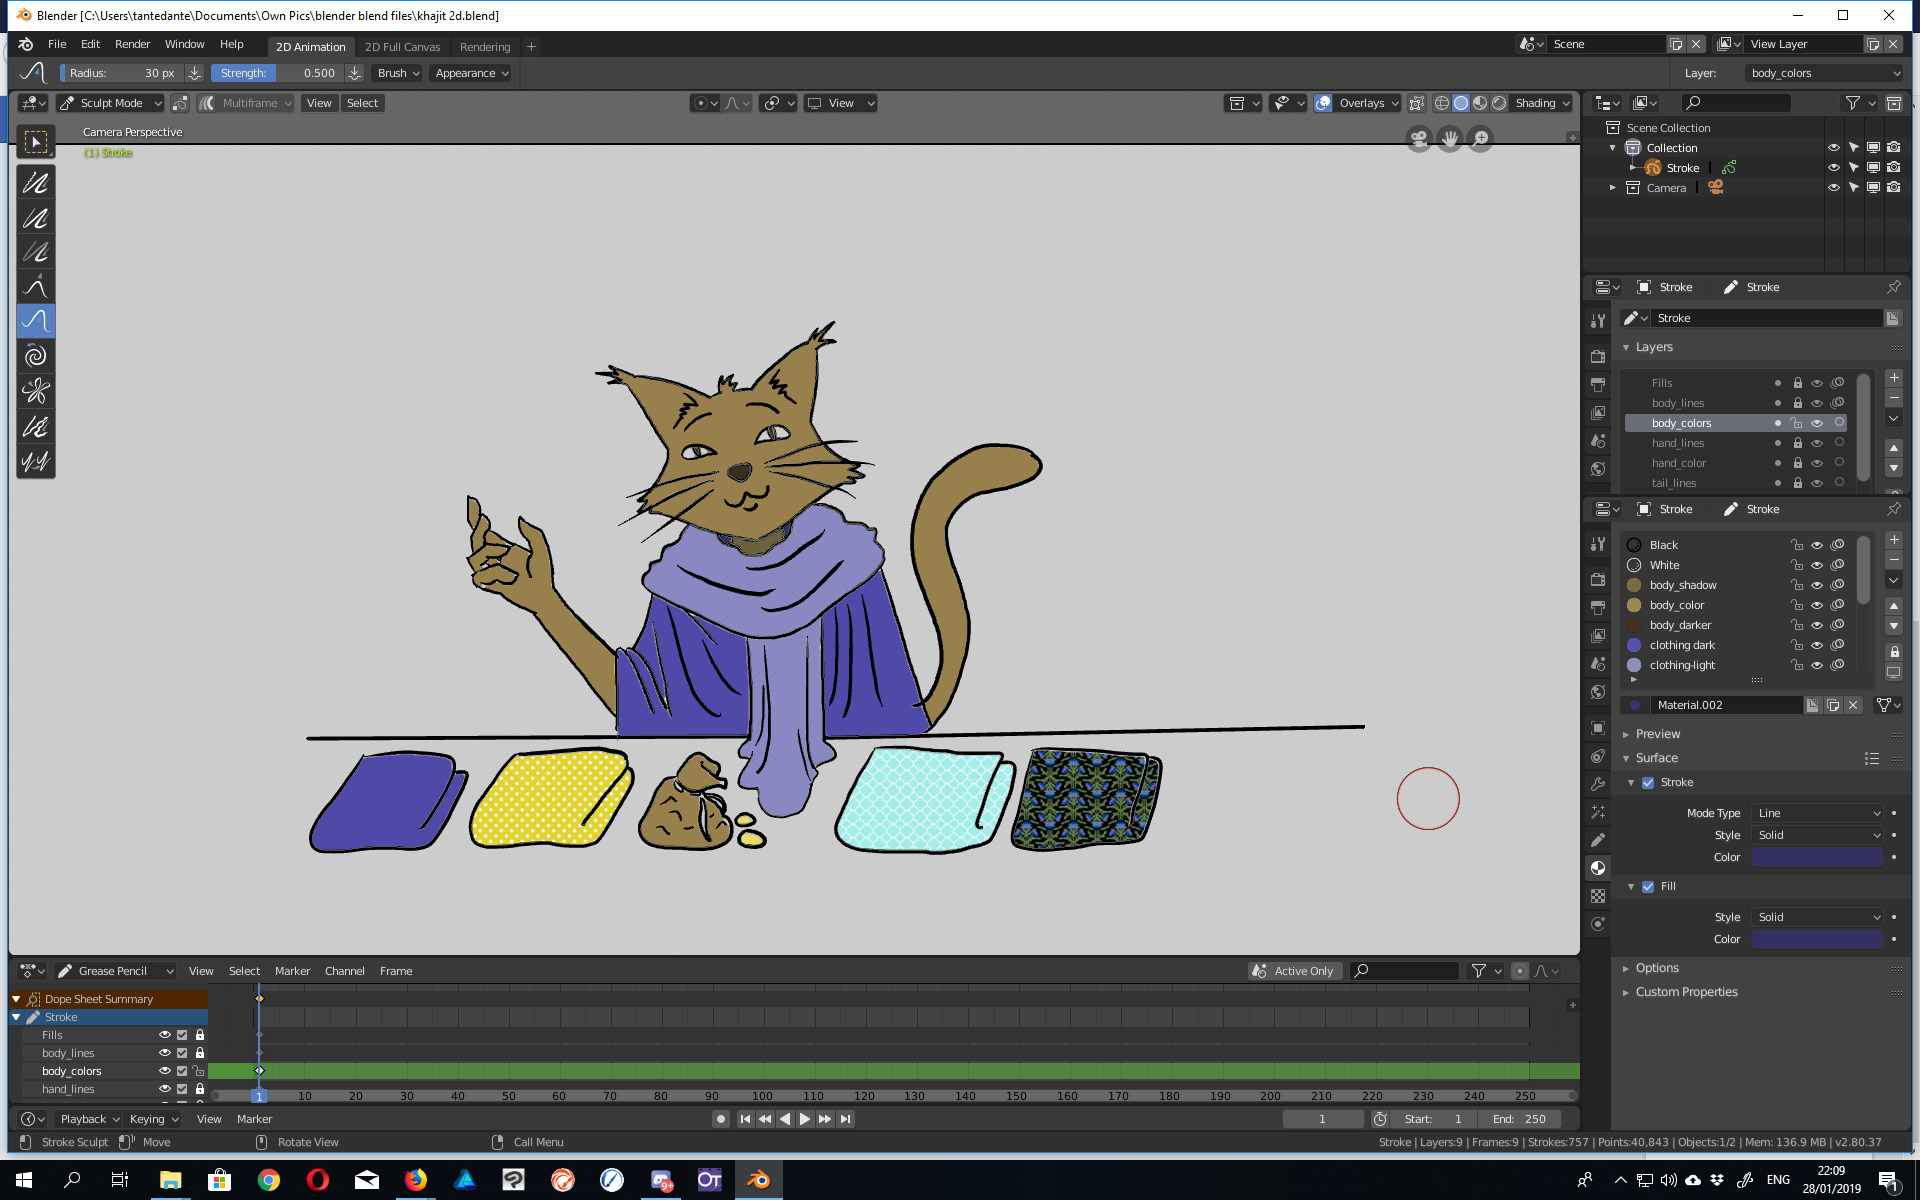This screenshot has width=1920, height=1200.
Task: Click the Stroke color swatch
Action: (x=1817, y=857)
